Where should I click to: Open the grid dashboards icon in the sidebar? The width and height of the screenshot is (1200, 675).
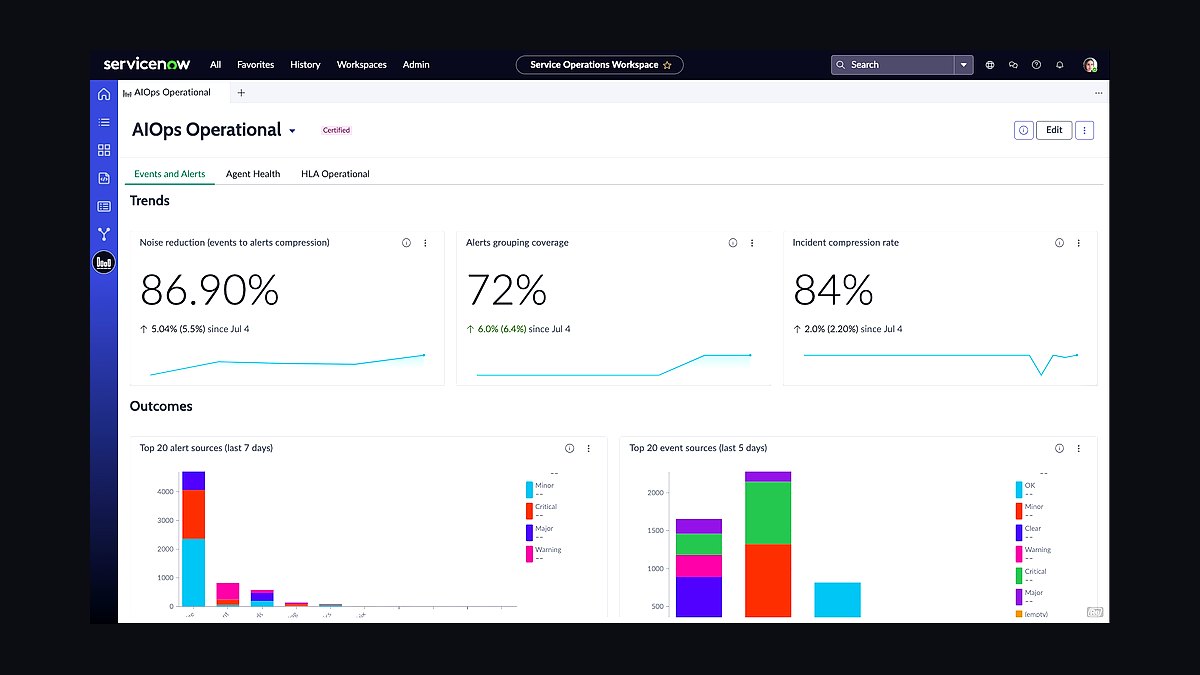coord(104,150)
